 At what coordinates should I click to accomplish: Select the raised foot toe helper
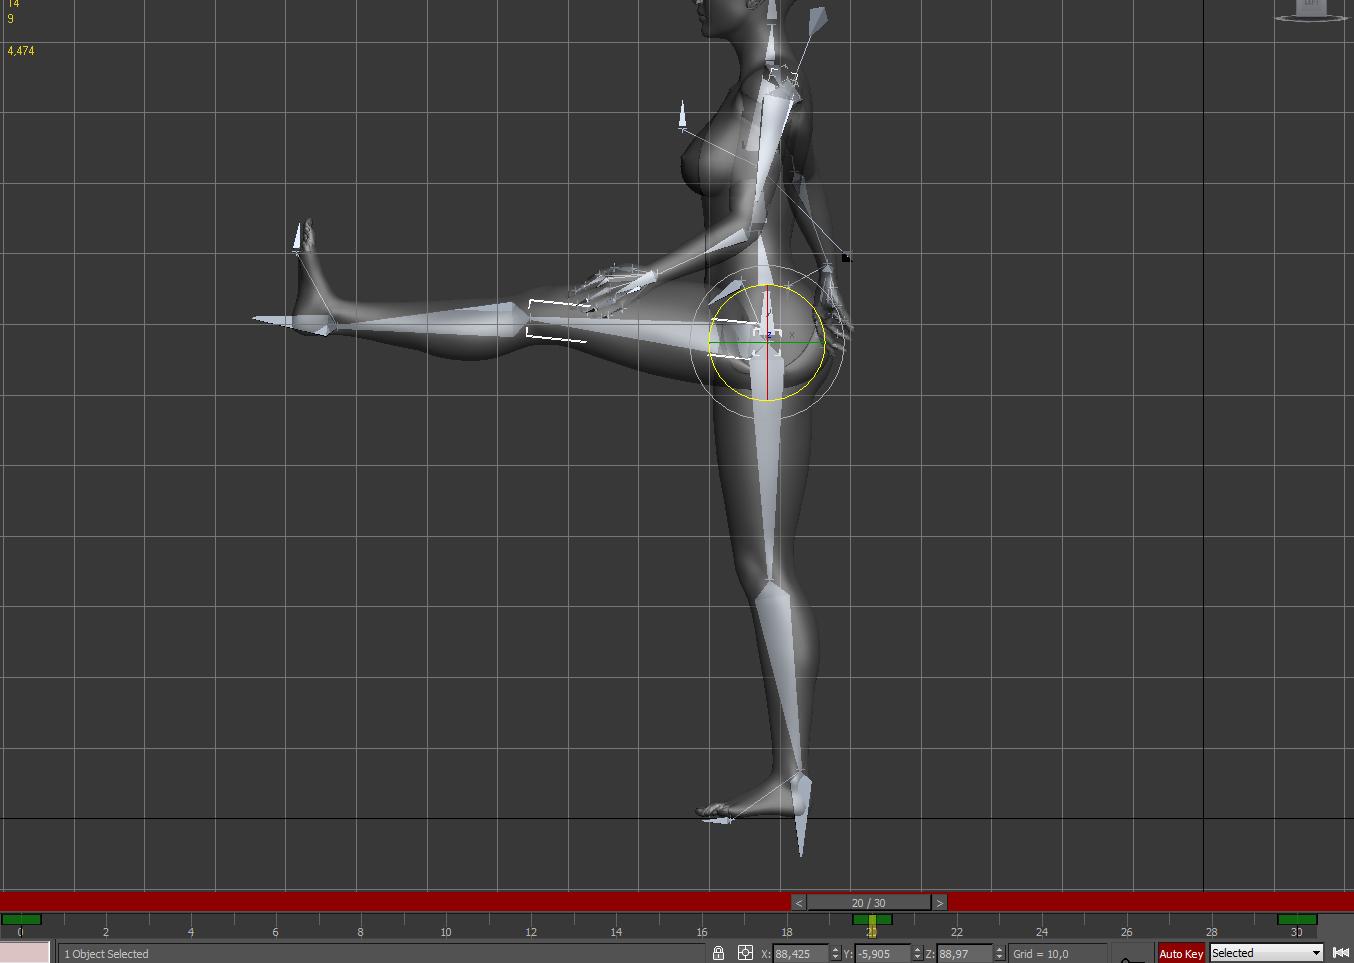coord(297,237)
